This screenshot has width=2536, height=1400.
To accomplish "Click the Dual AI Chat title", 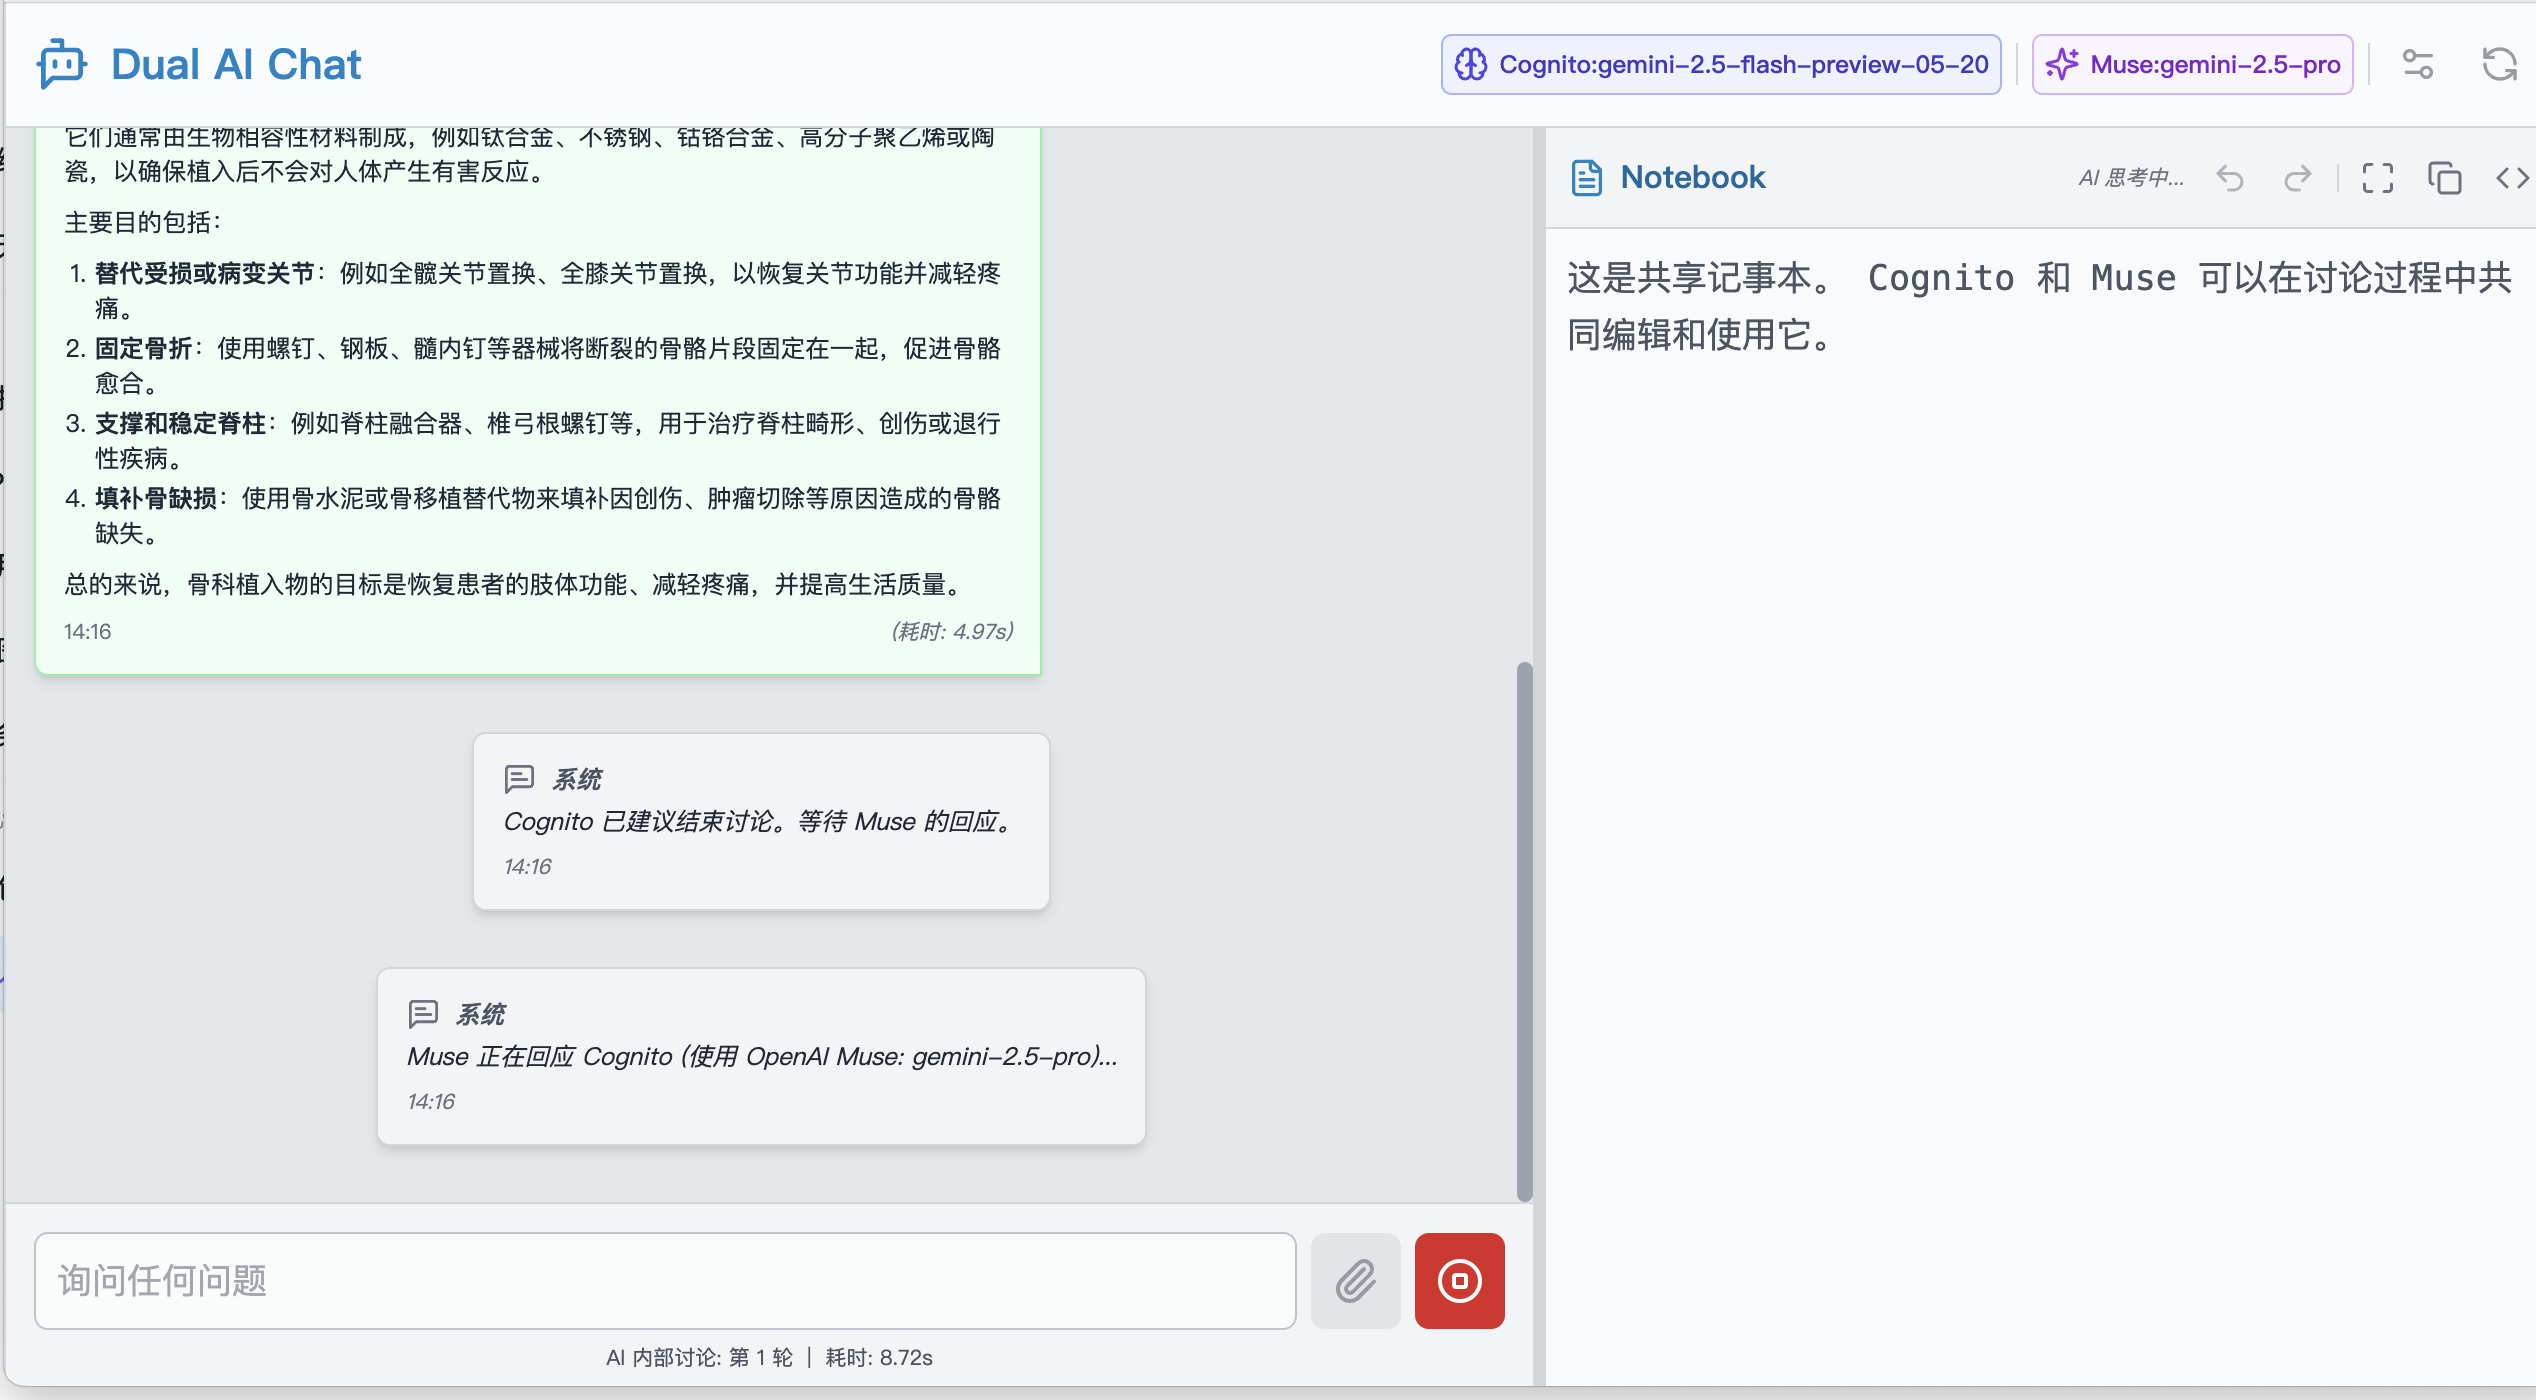I will [x=236, y=65].
